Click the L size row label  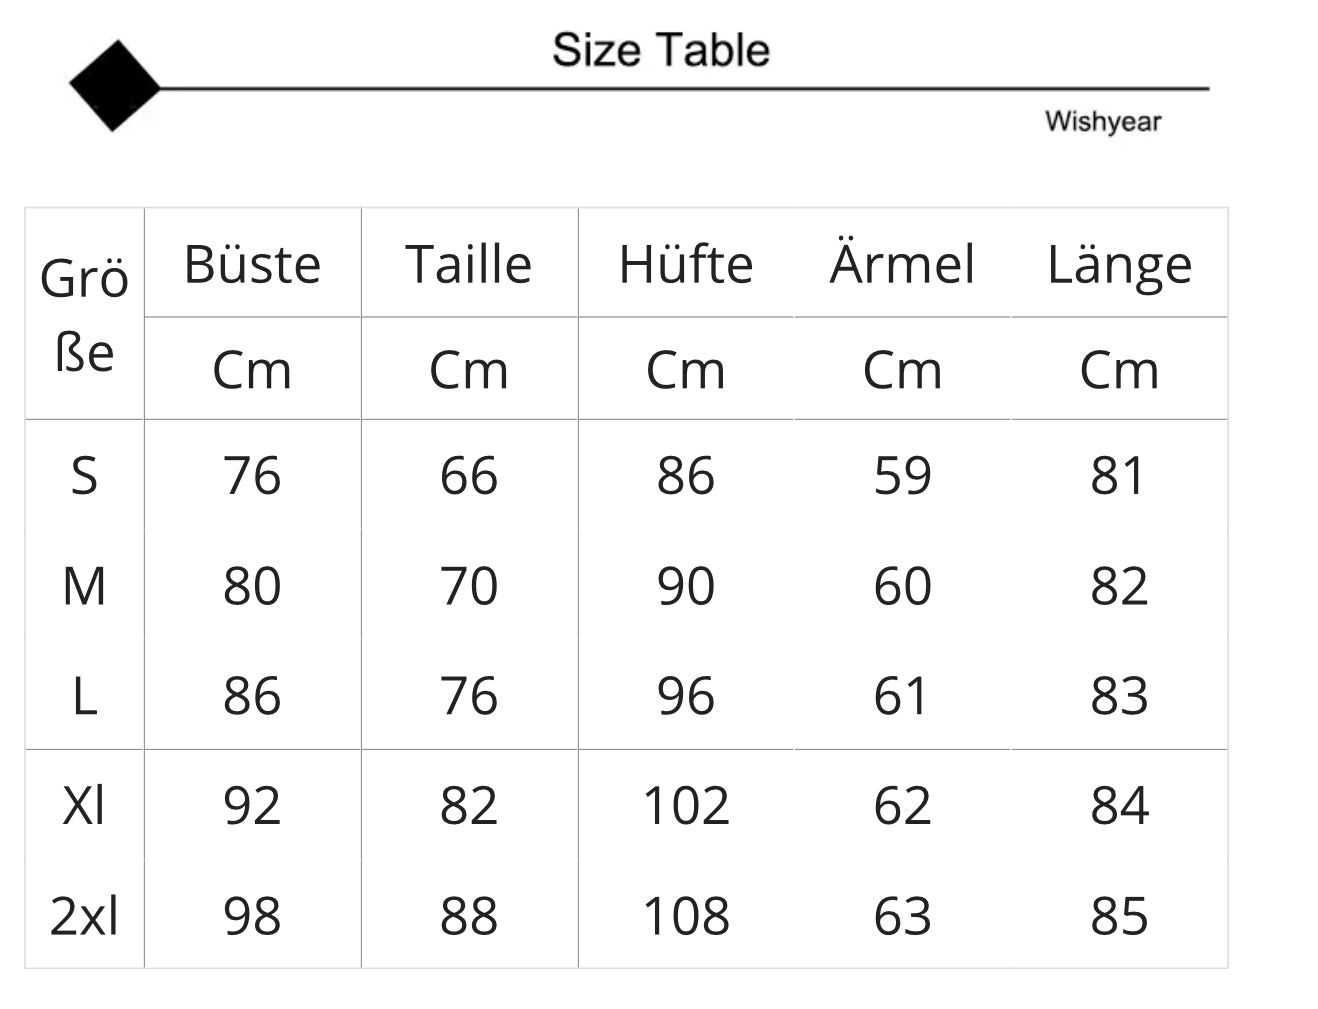pos(84,696)
